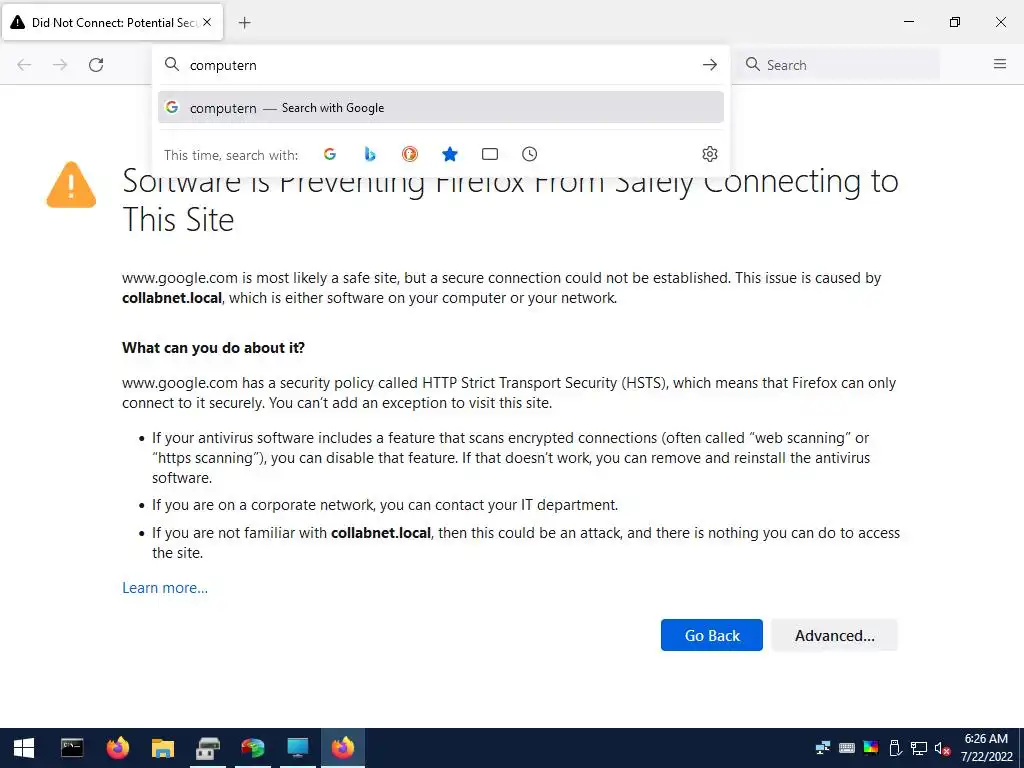Image resolution: width=1024 pixels, height=768 pixels.
Task: Open the printer-like taskbar app icon
Action: pos(208,748)
